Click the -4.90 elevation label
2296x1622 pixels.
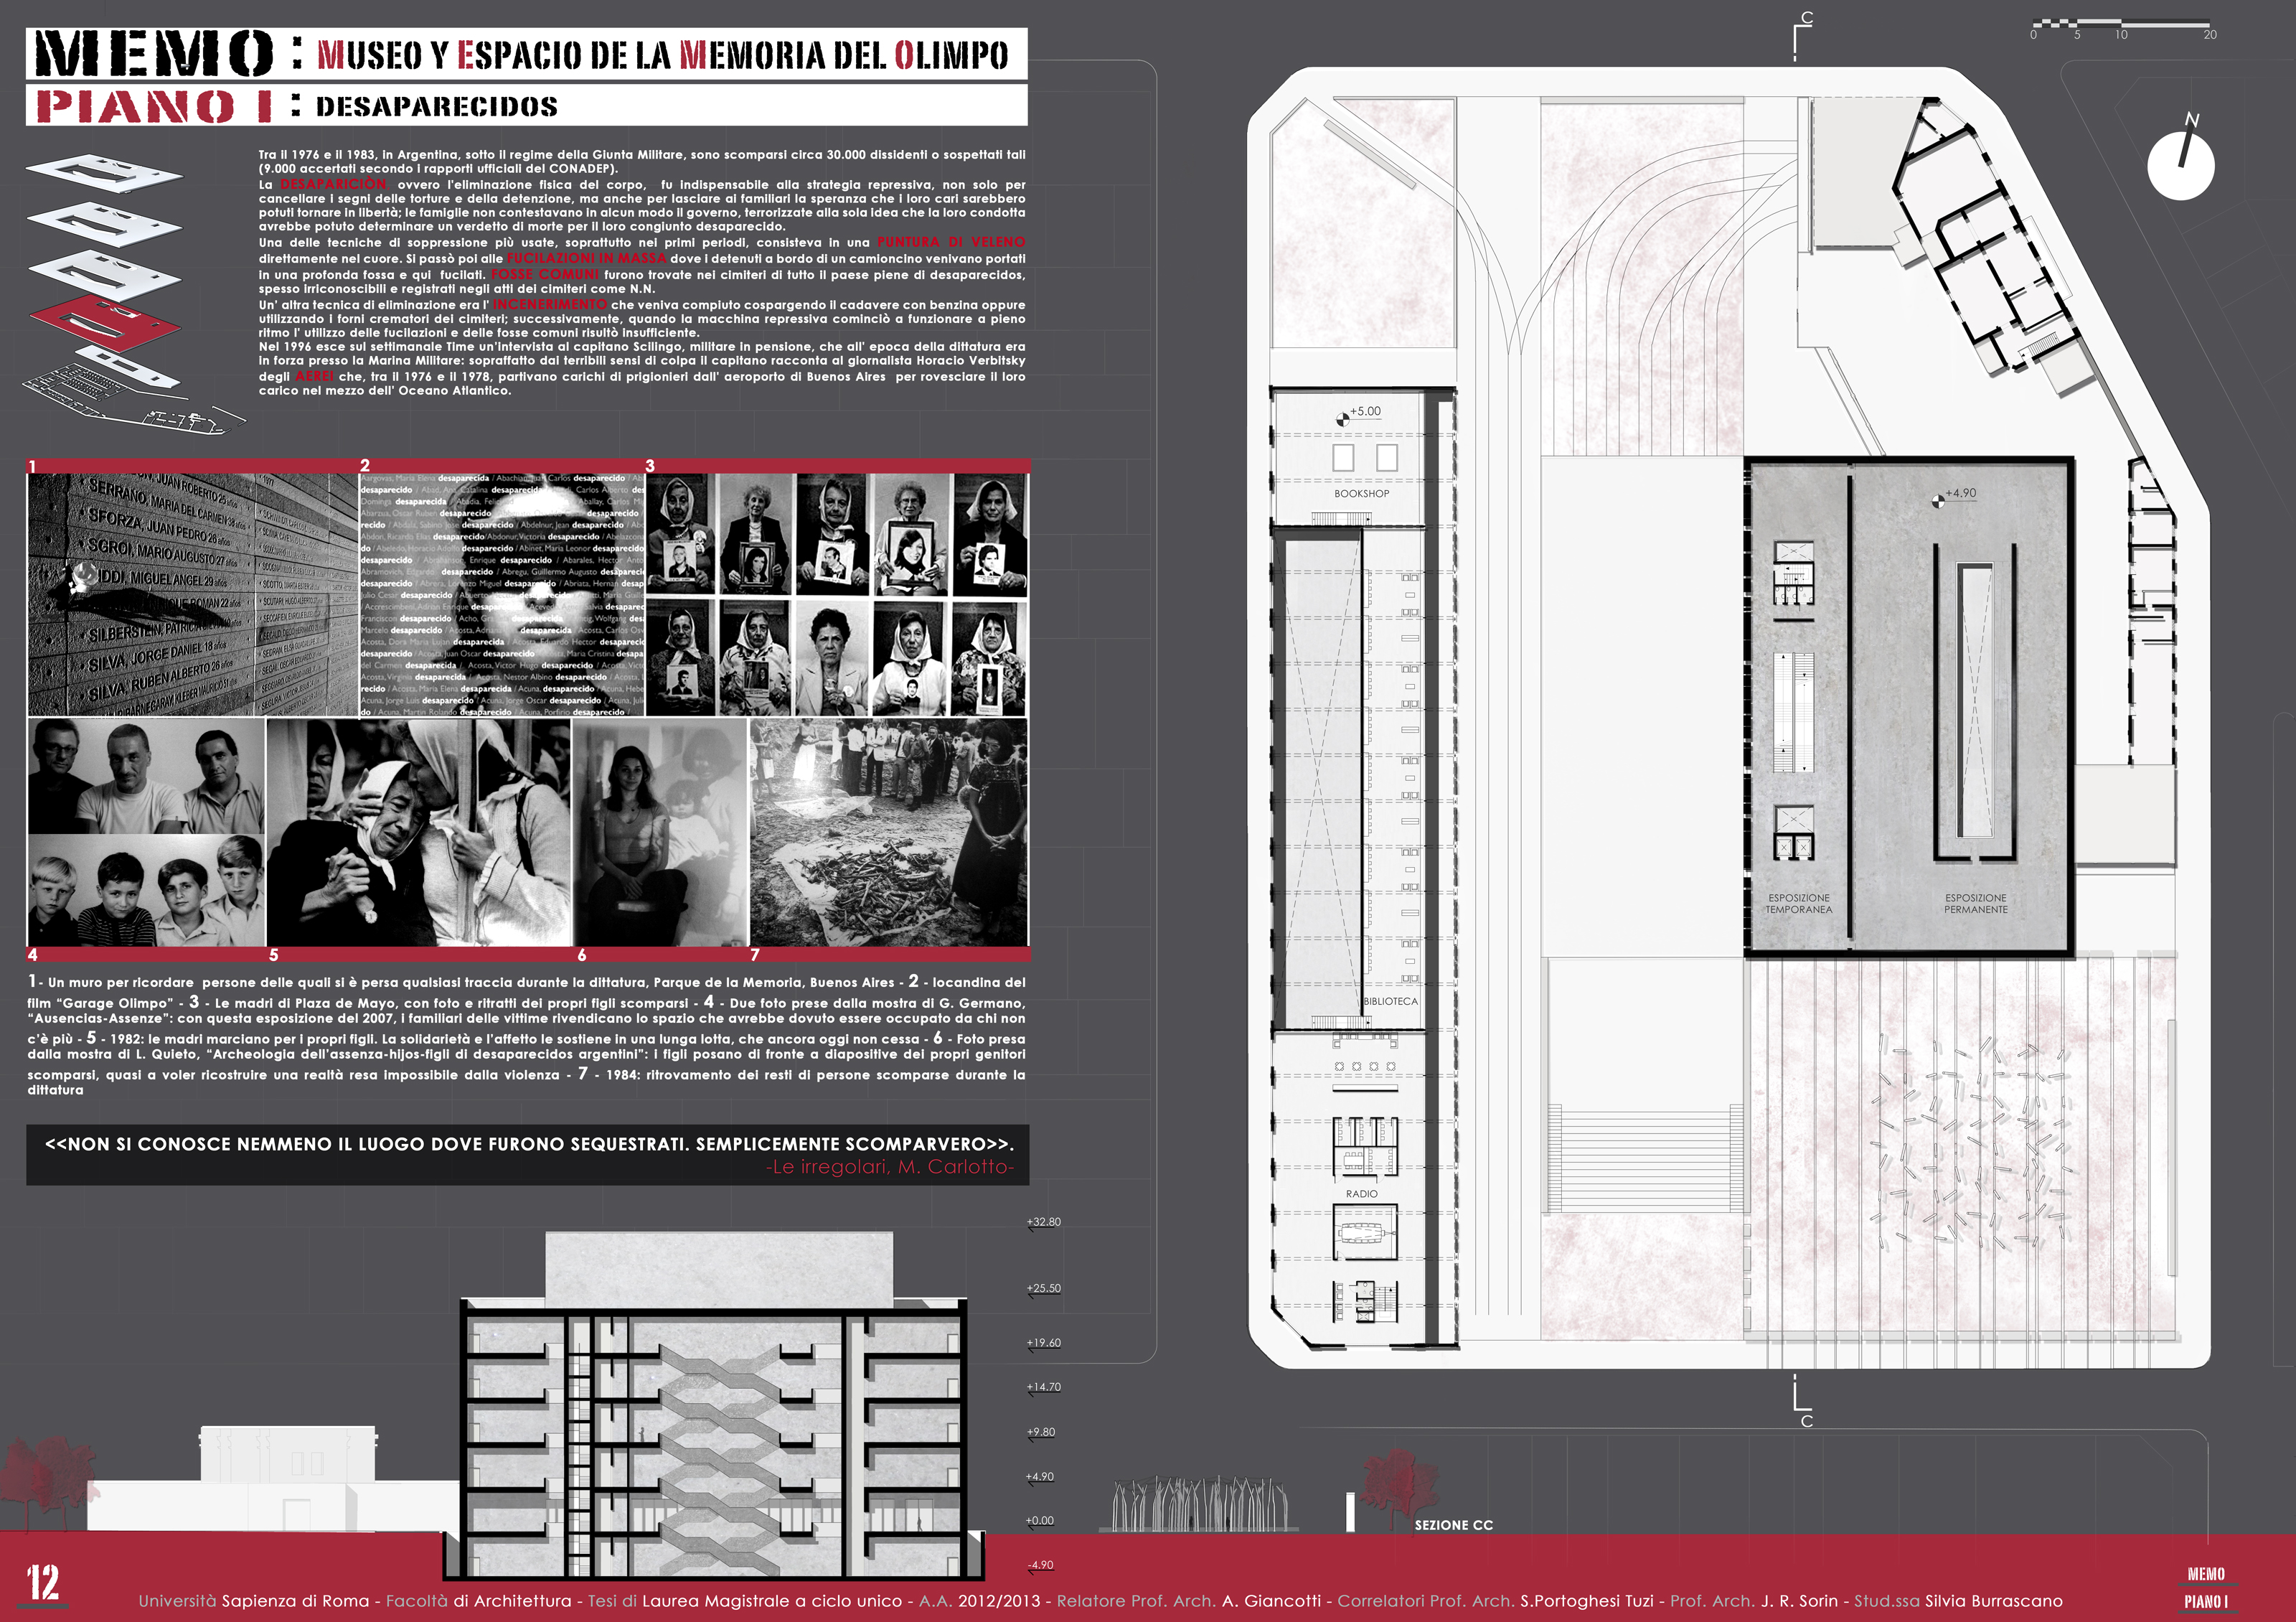coord(1040,1565)
